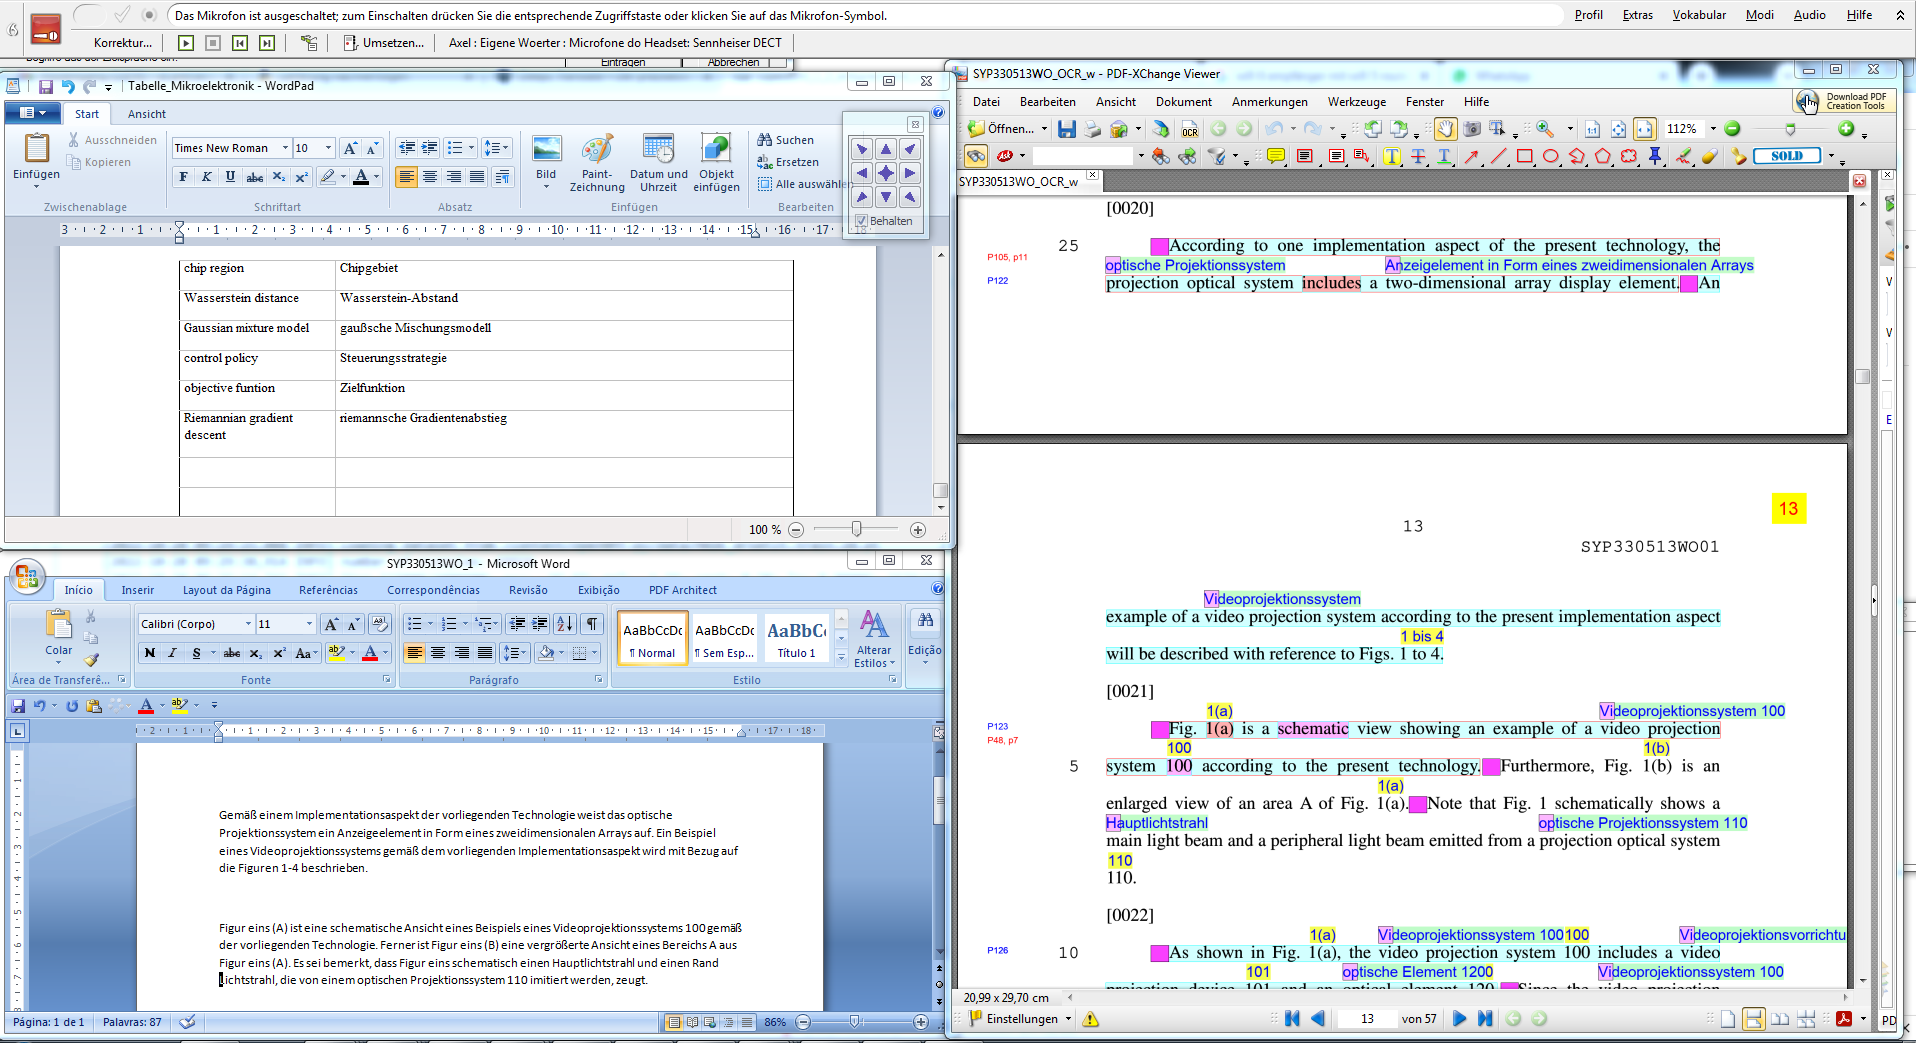Image resolution: width=1916 pixels, height=1043 pixels.
Task: Switch to the Referências ribbon tab
Action: [328, 590]
